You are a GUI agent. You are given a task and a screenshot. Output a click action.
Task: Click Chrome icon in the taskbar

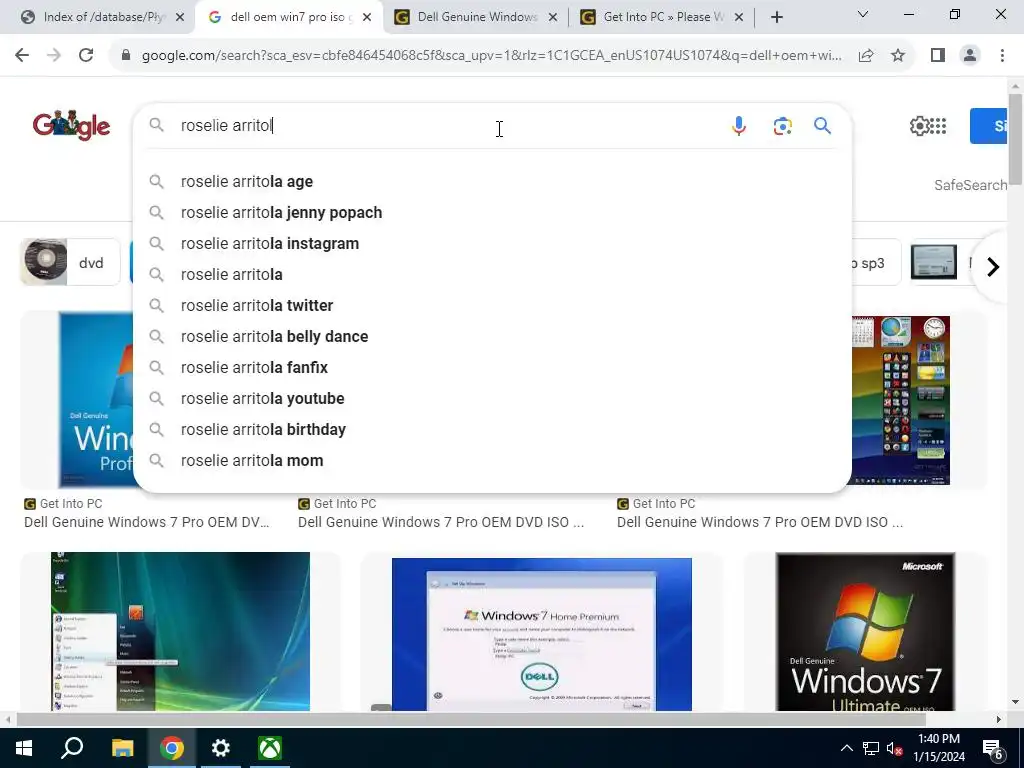tap(172, 748)
